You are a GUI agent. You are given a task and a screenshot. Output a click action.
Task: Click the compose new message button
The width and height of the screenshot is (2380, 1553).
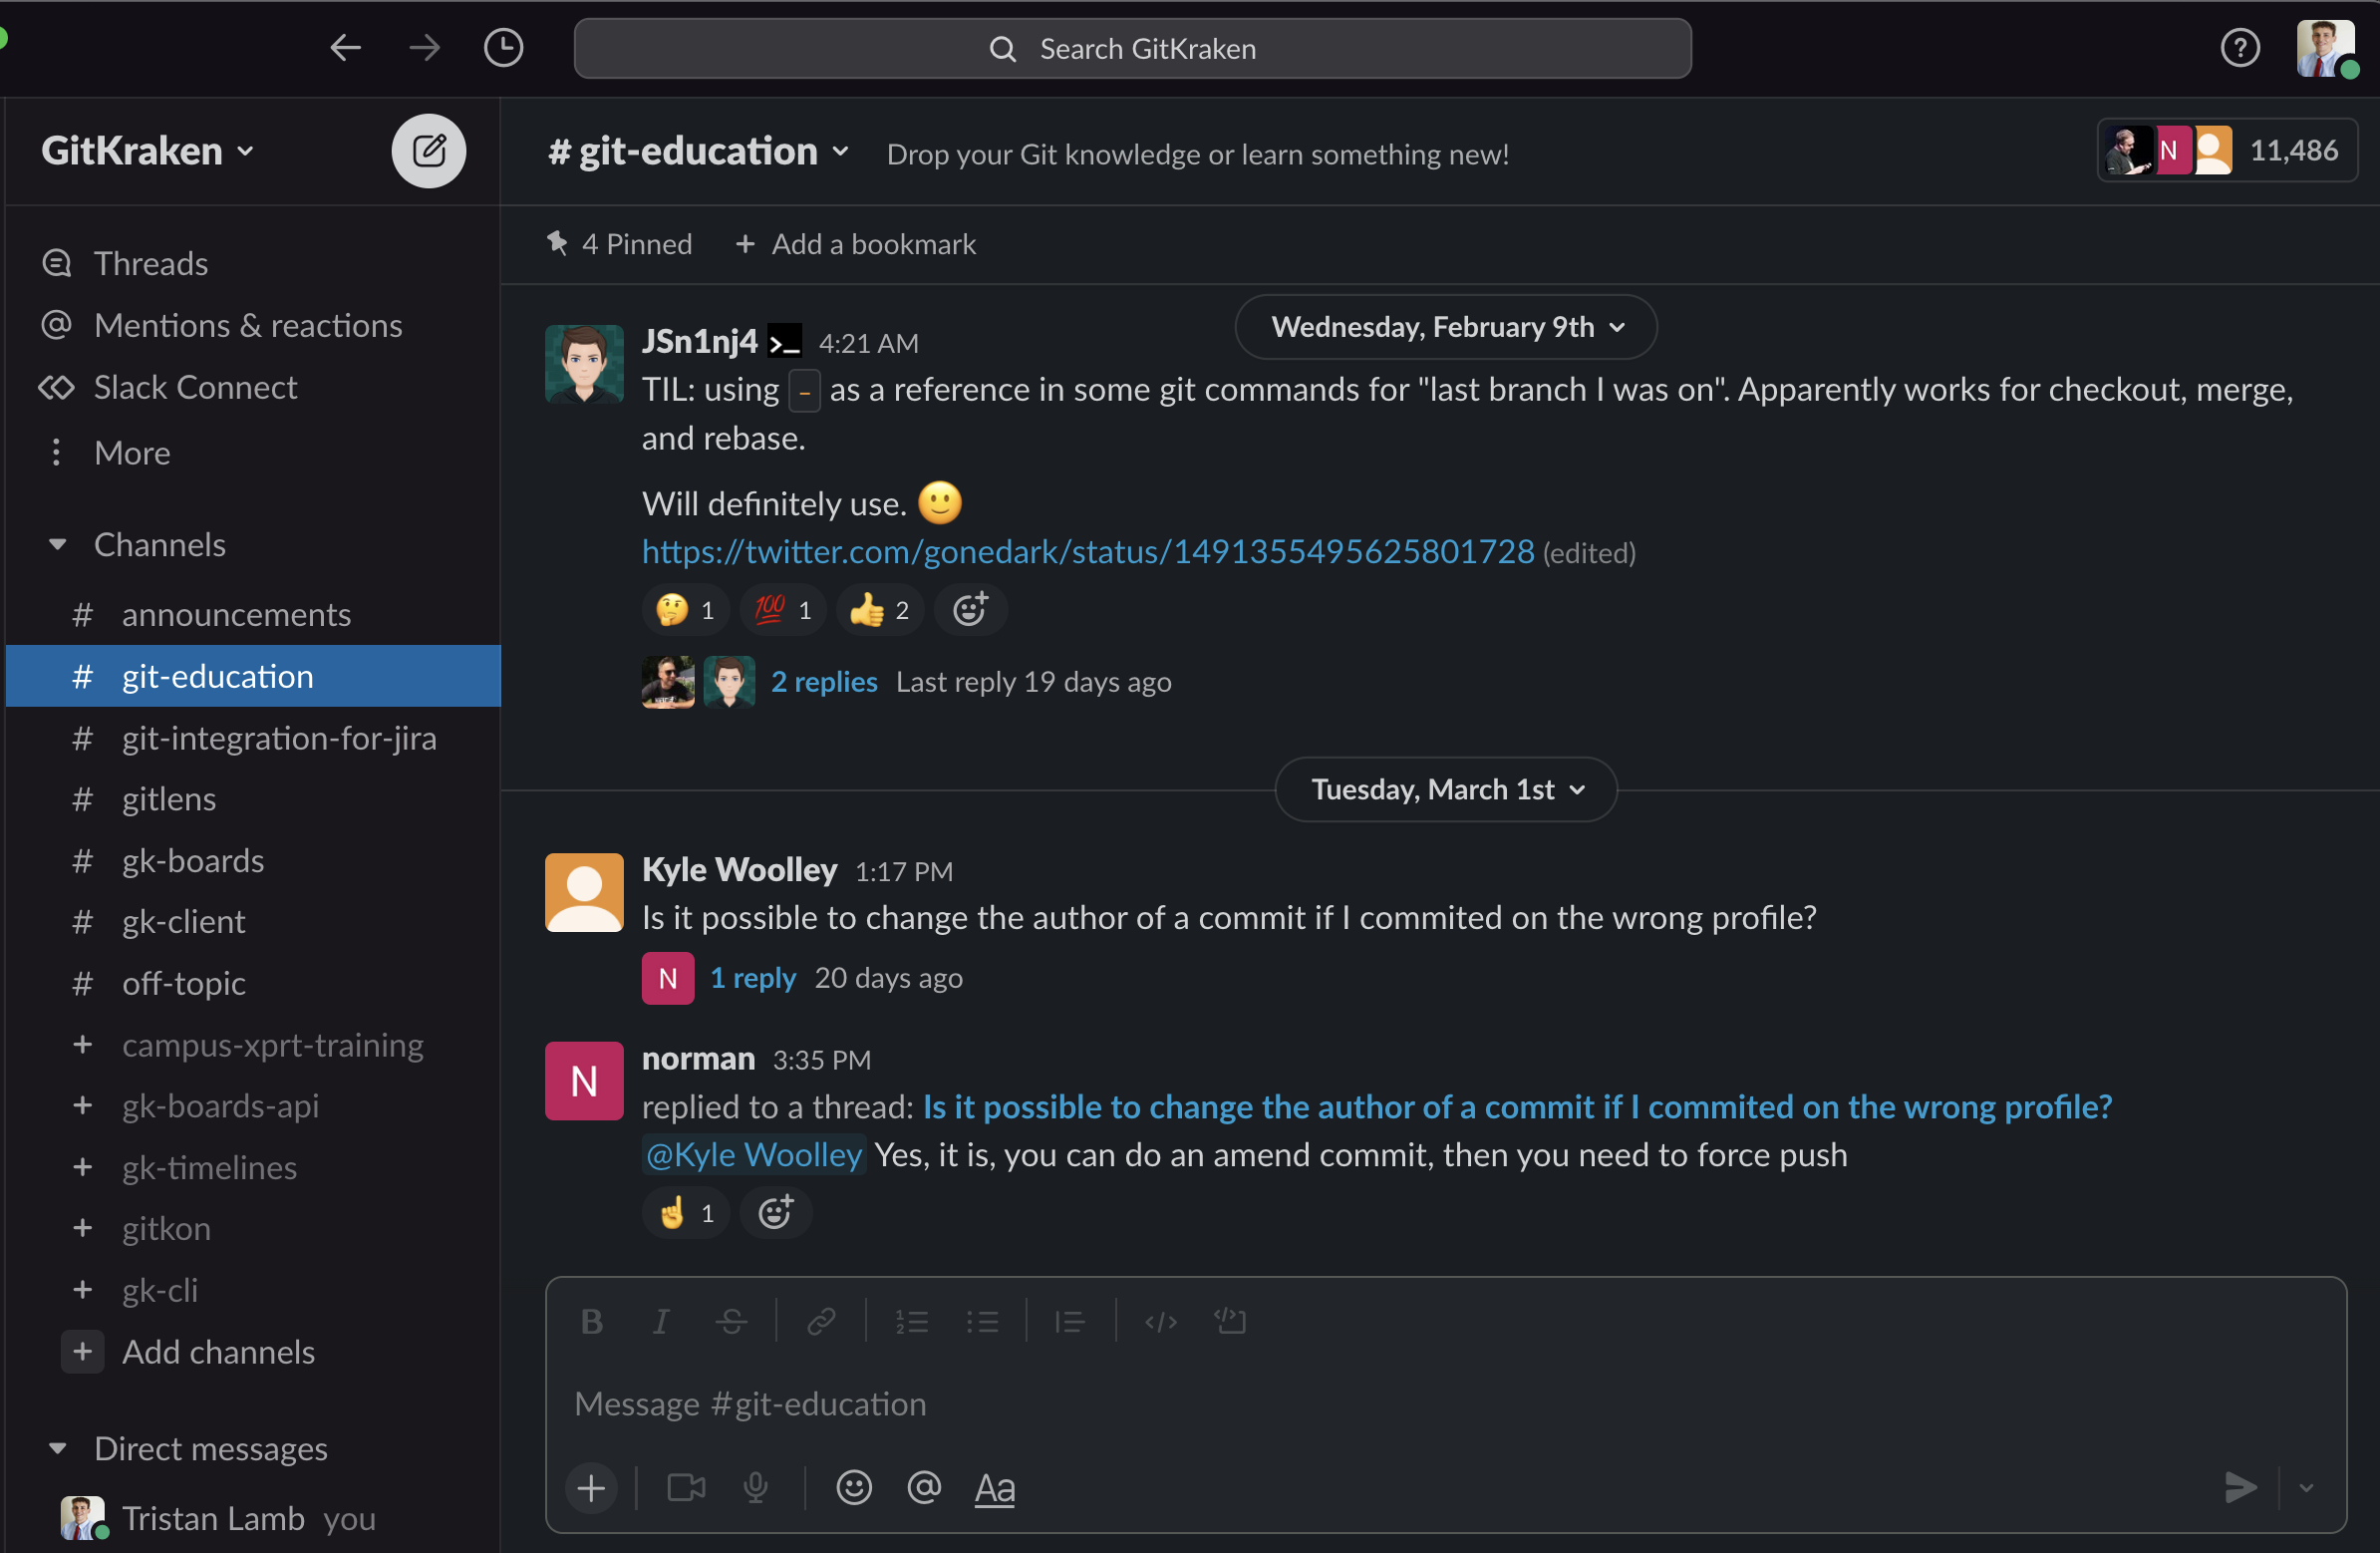pyautogui.click(x=428, y=151)
